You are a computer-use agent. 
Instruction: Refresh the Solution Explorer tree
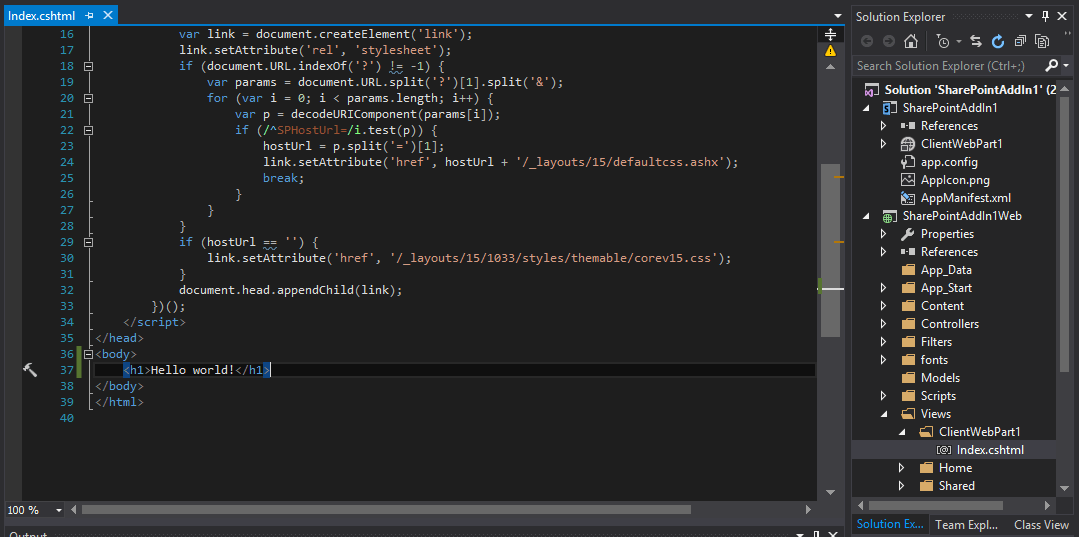tap(998, 41)
